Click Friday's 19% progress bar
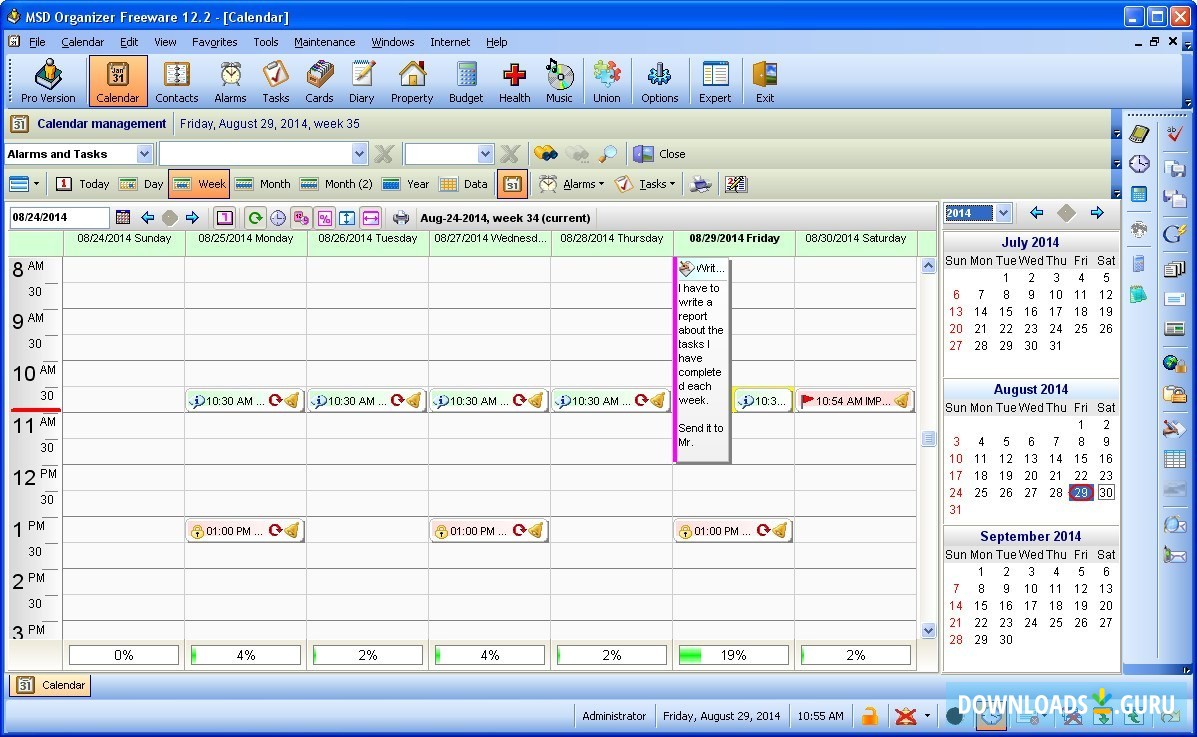 pos(733,655)
